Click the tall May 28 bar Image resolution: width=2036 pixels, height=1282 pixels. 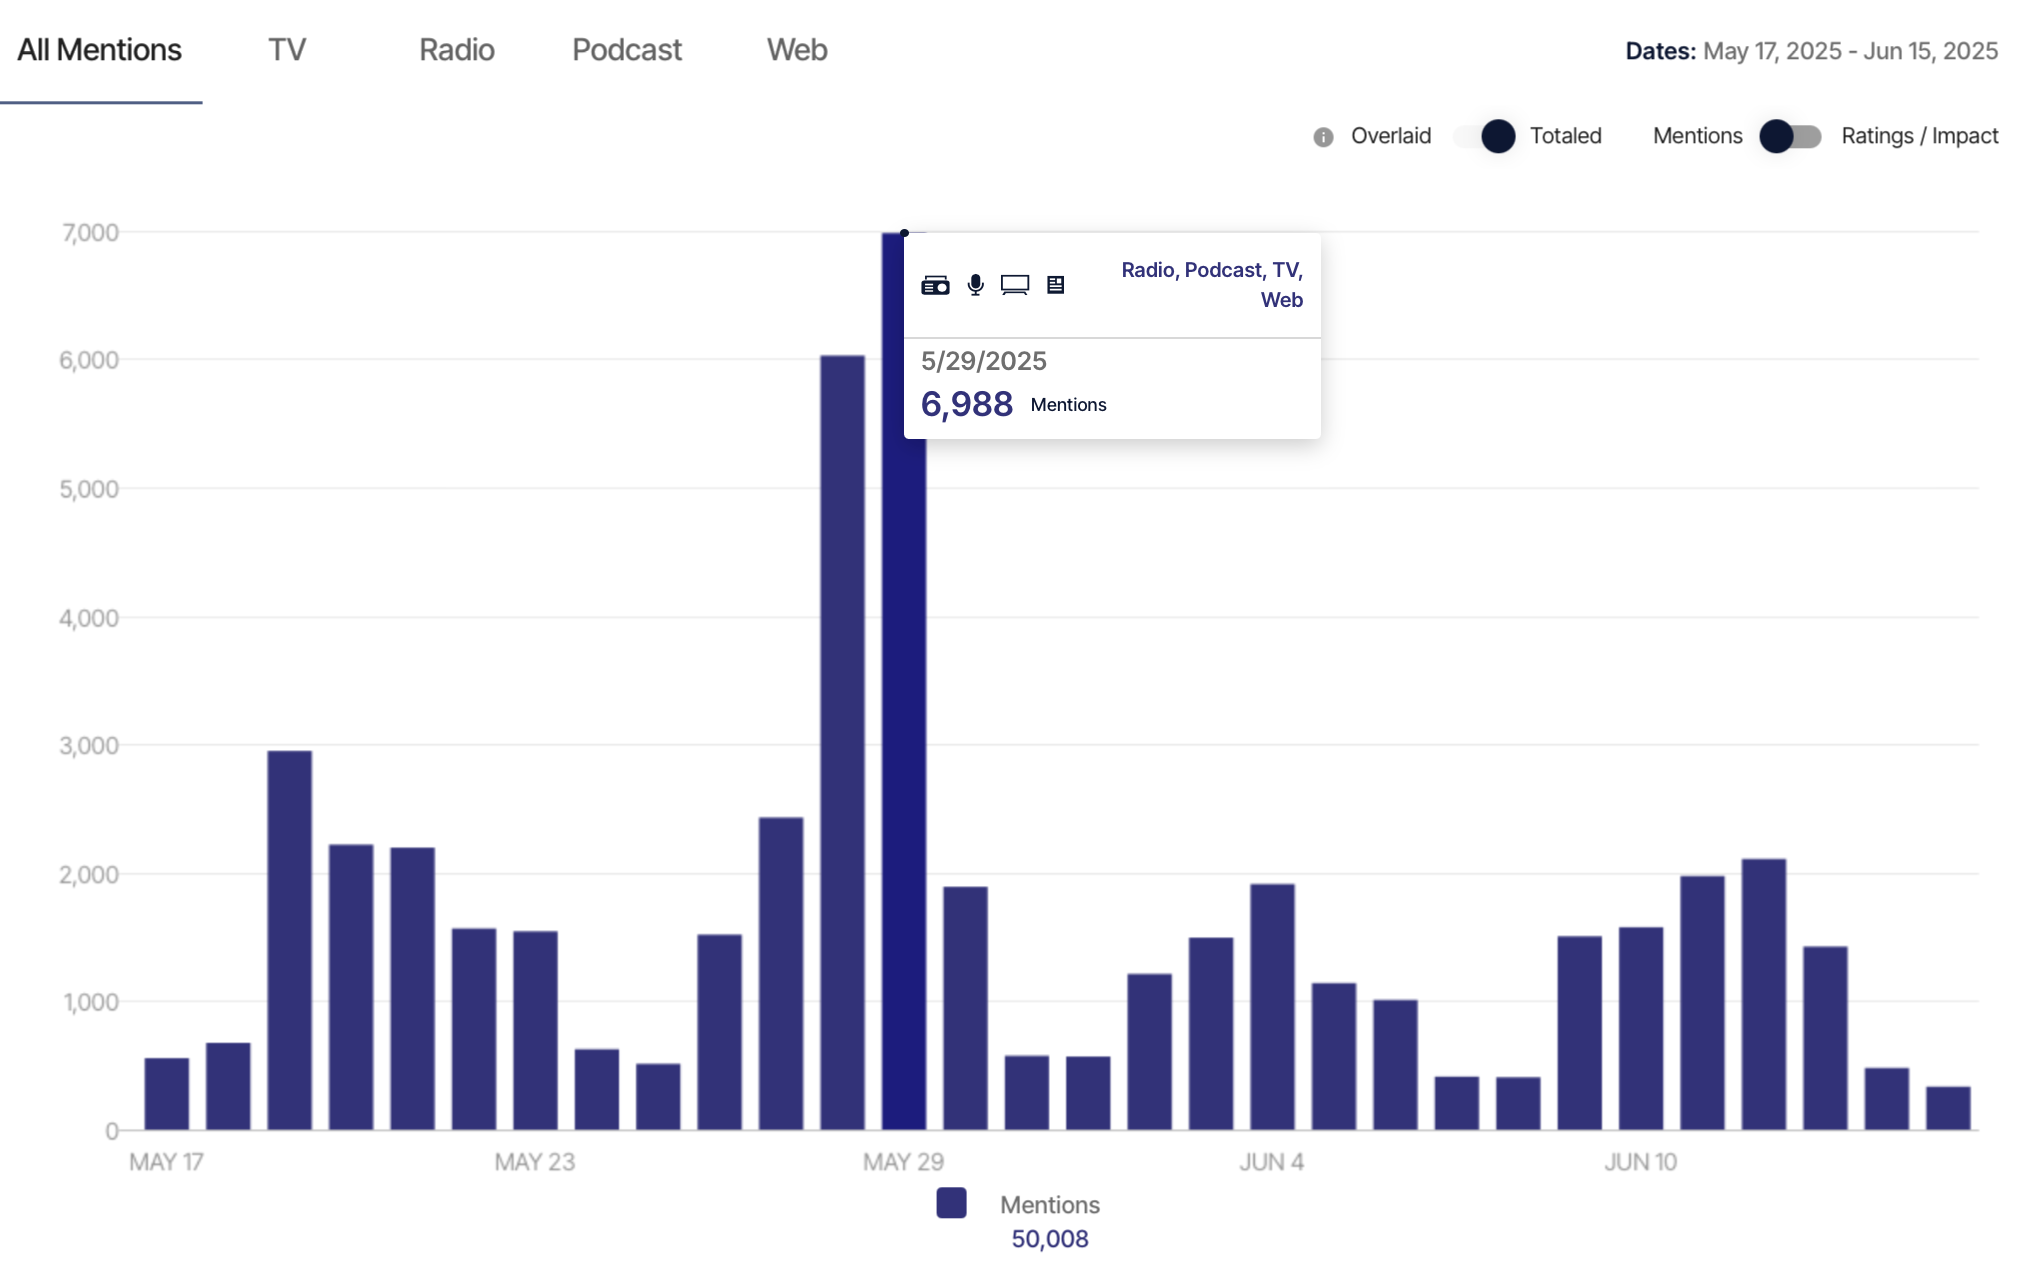point(842,742)
